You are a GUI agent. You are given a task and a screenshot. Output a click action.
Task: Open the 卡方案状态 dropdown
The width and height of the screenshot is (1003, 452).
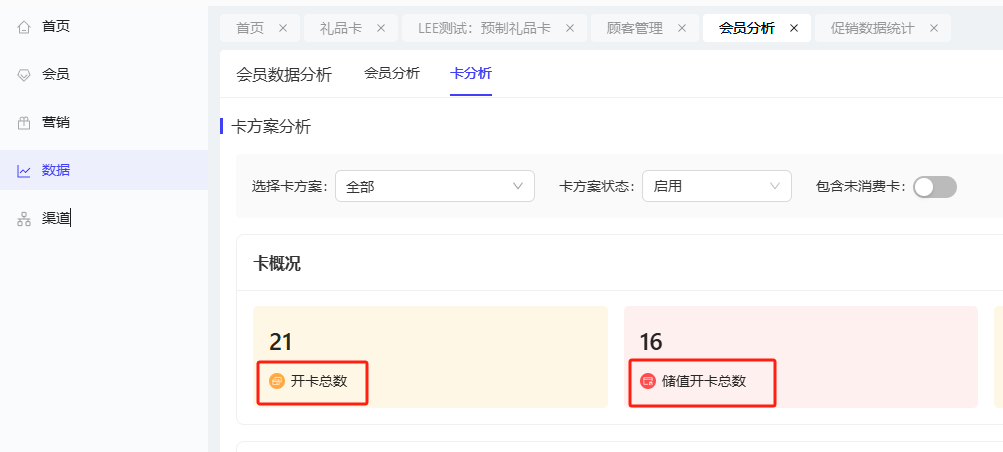[x=717, y=186]
